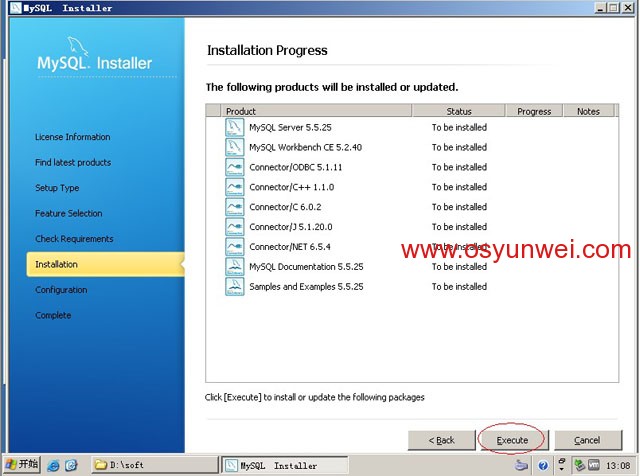Select the Connector/C++ 1.1.0 text
The height and width of the screenshot is (476, 640).
coord(292,187)
